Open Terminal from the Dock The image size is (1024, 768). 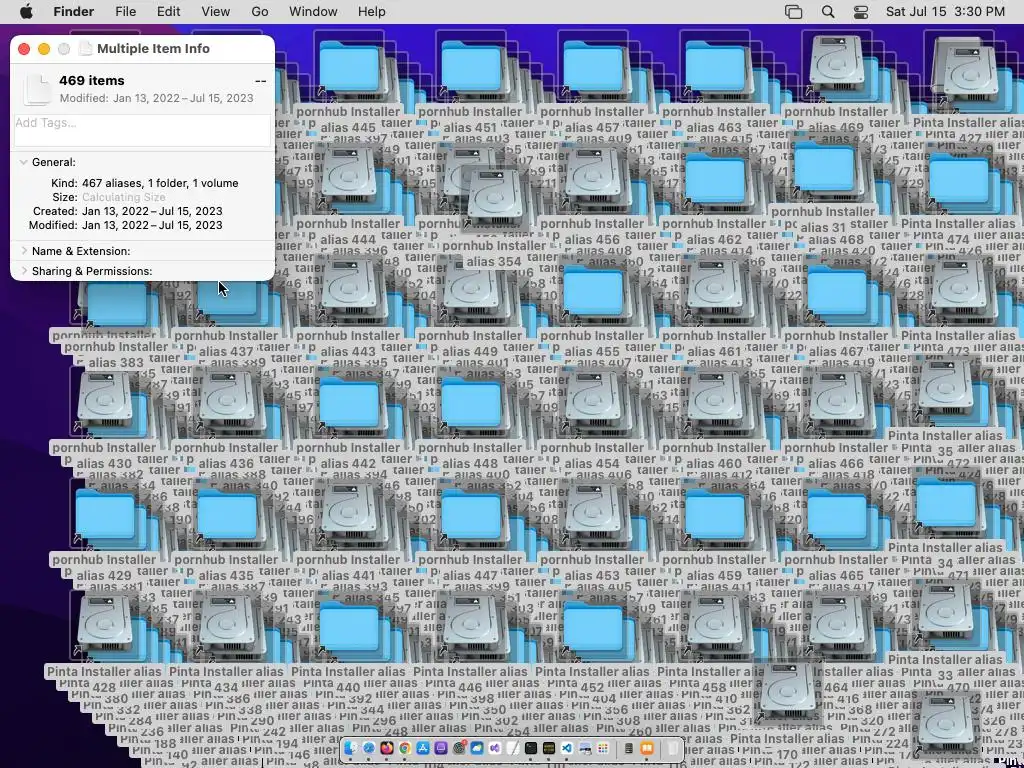click(531, 748)
